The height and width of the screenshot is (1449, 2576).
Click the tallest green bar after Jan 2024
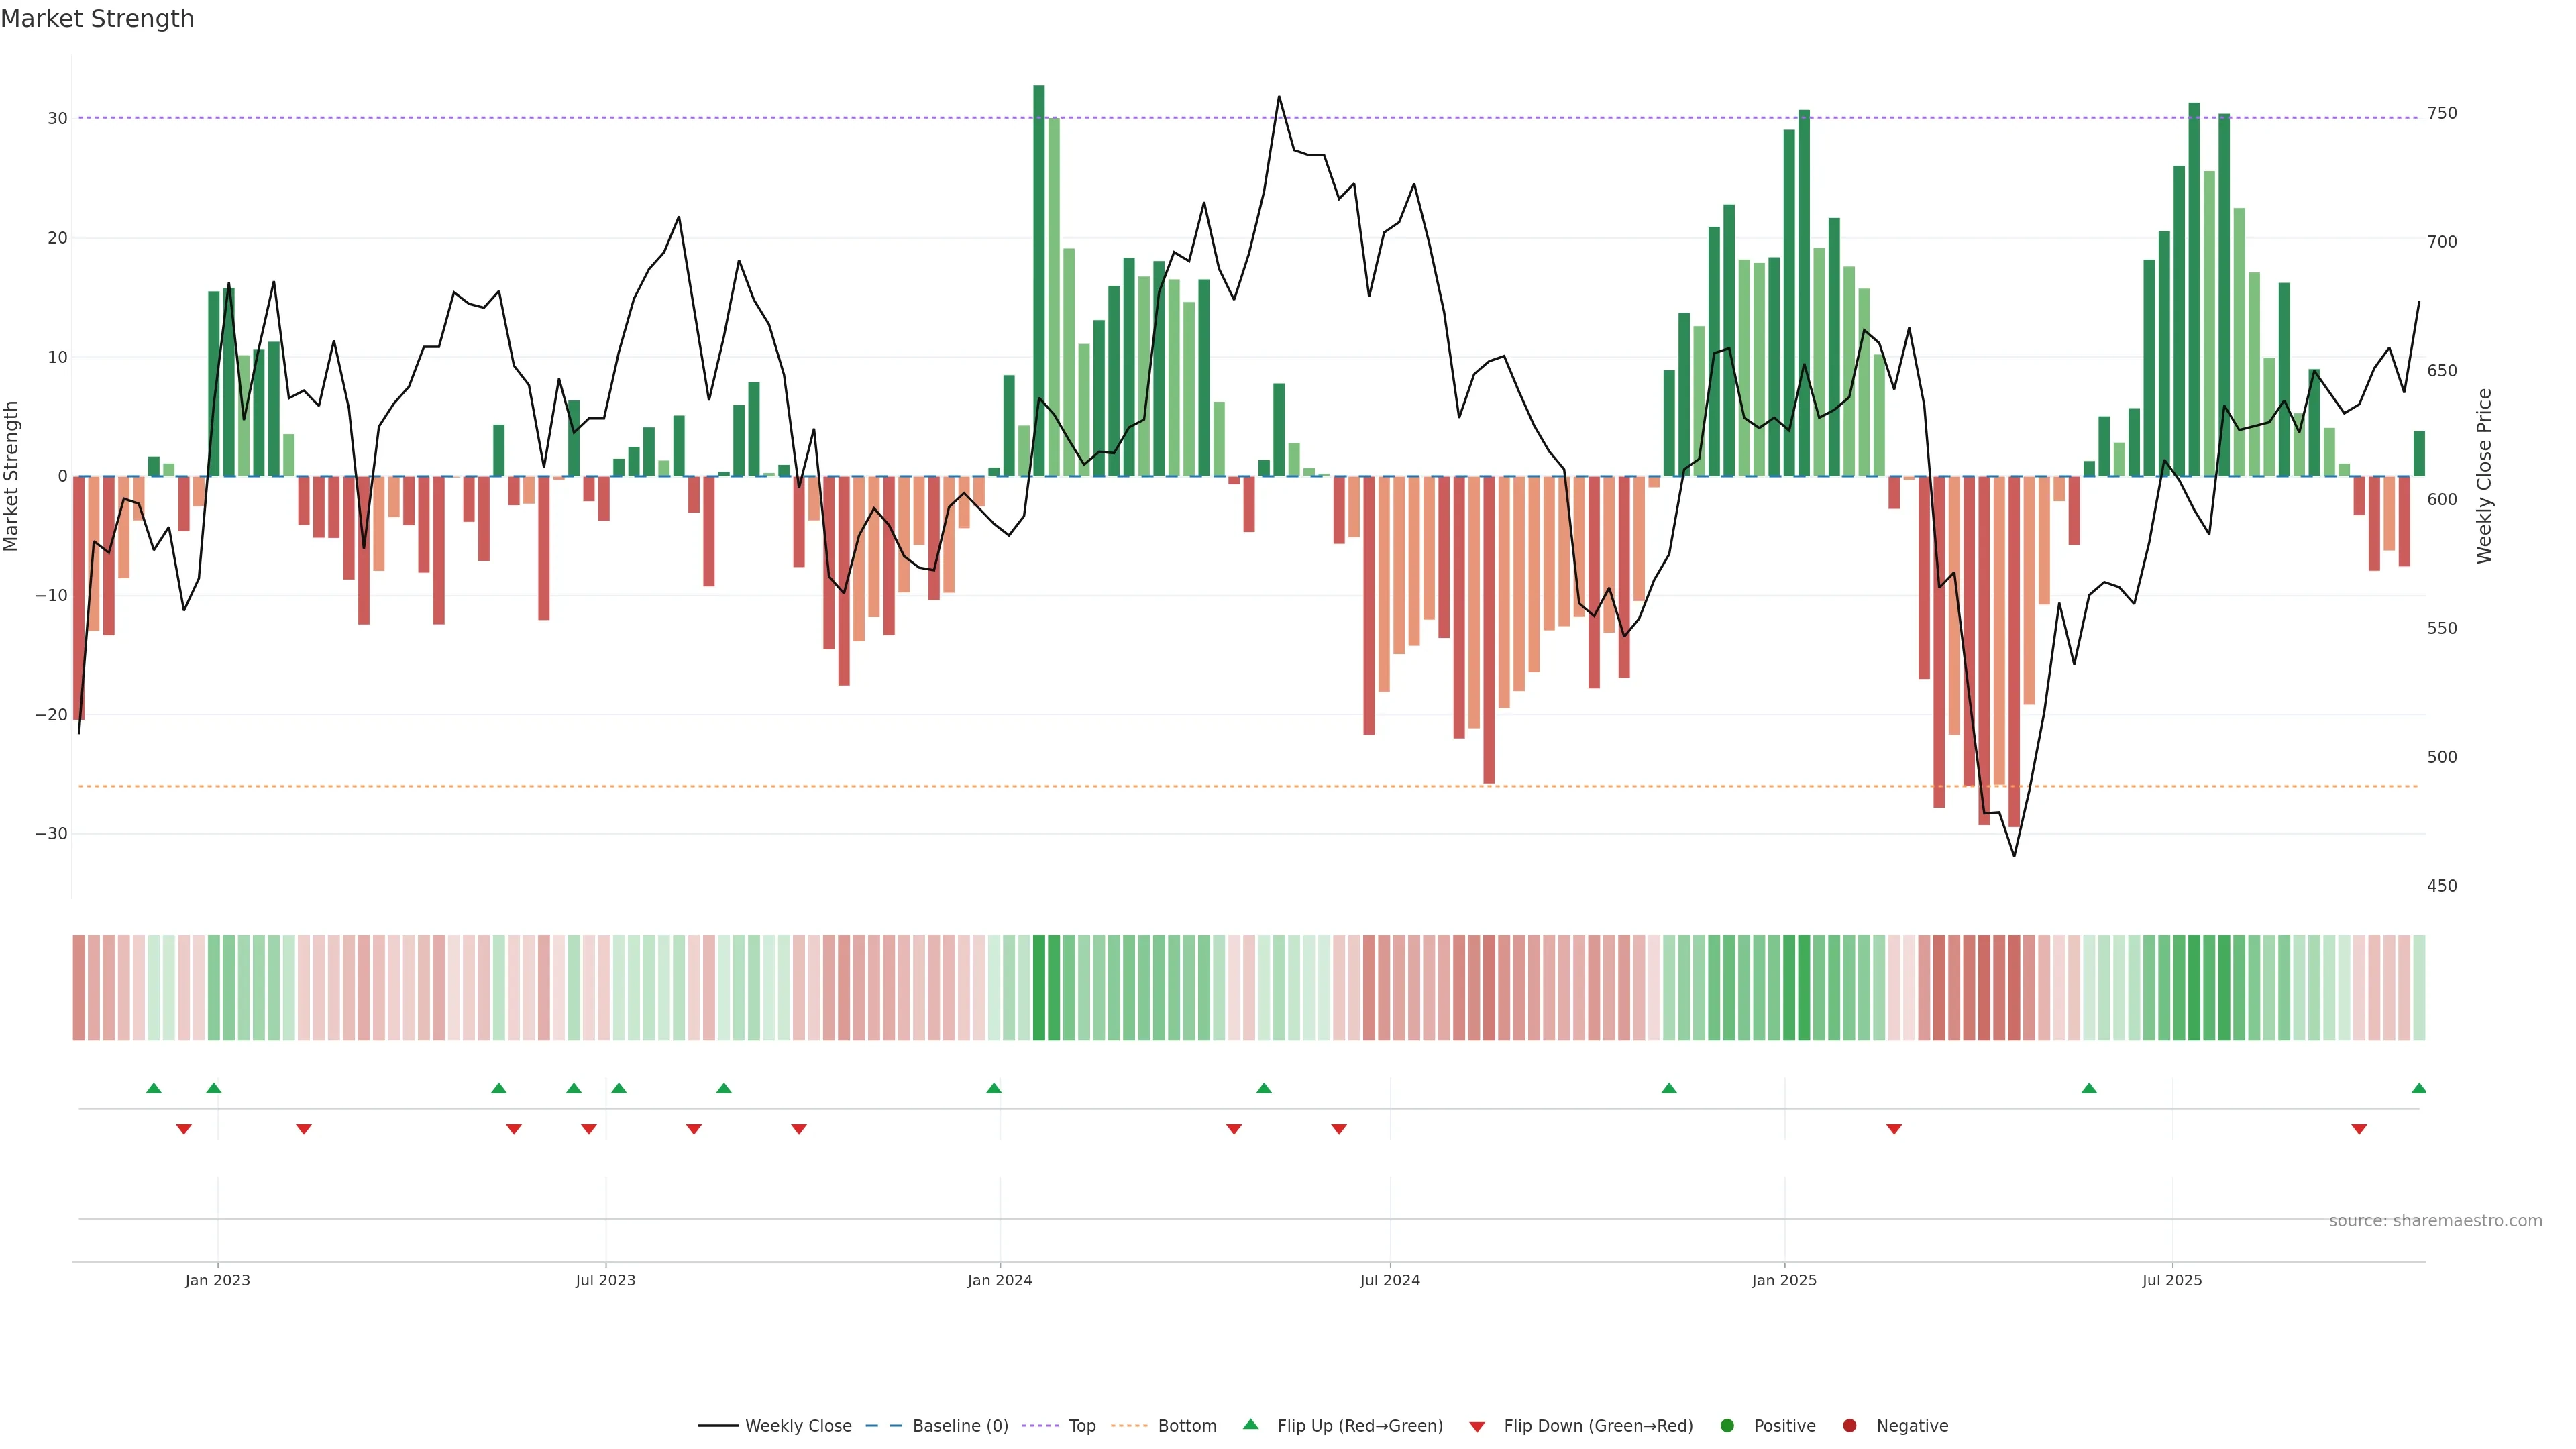click(x=1039, y=280)
